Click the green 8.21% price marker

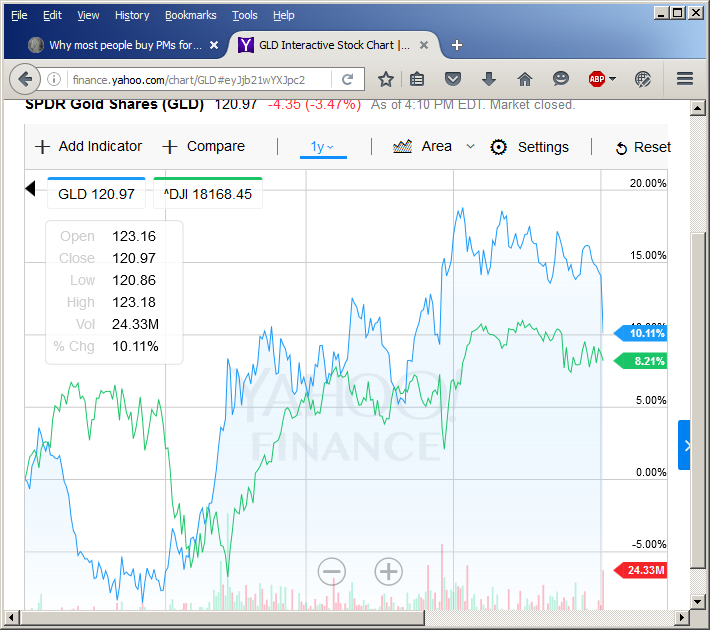coord(641,361)
